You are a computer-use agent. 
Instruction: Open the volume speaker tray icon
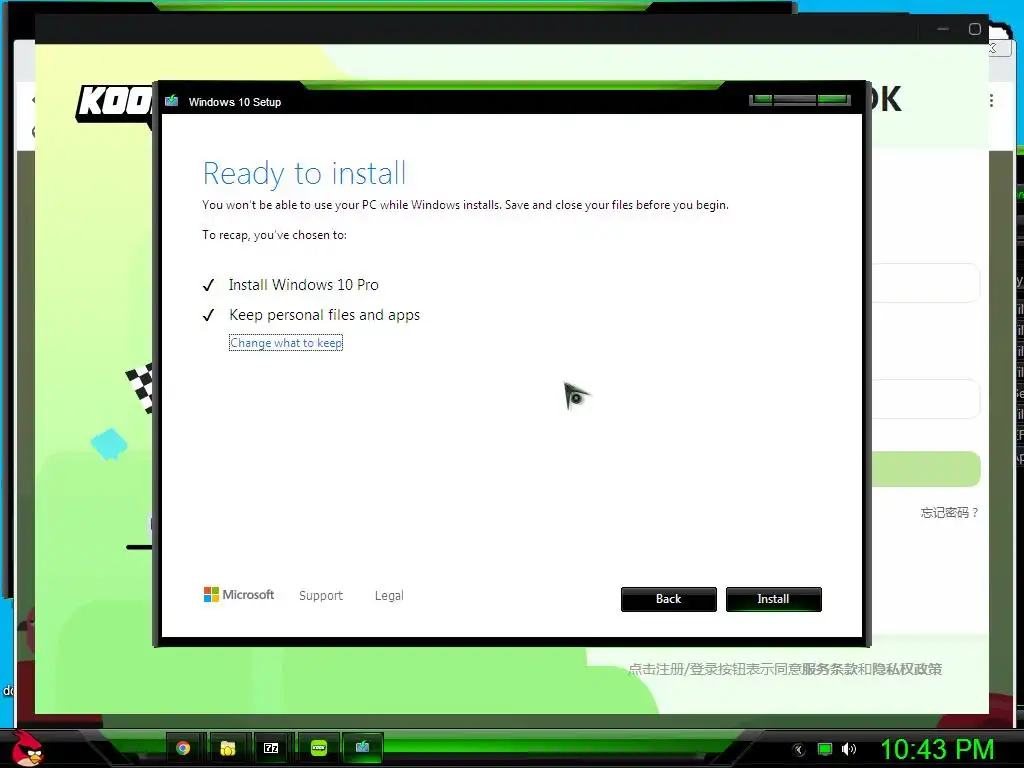(848, 749)
